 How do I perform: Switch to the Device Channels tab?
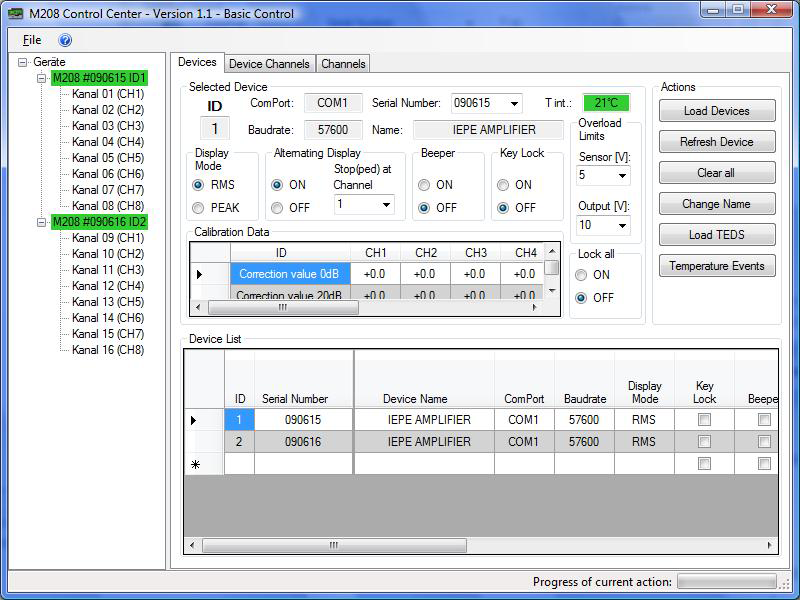(269, 64)
